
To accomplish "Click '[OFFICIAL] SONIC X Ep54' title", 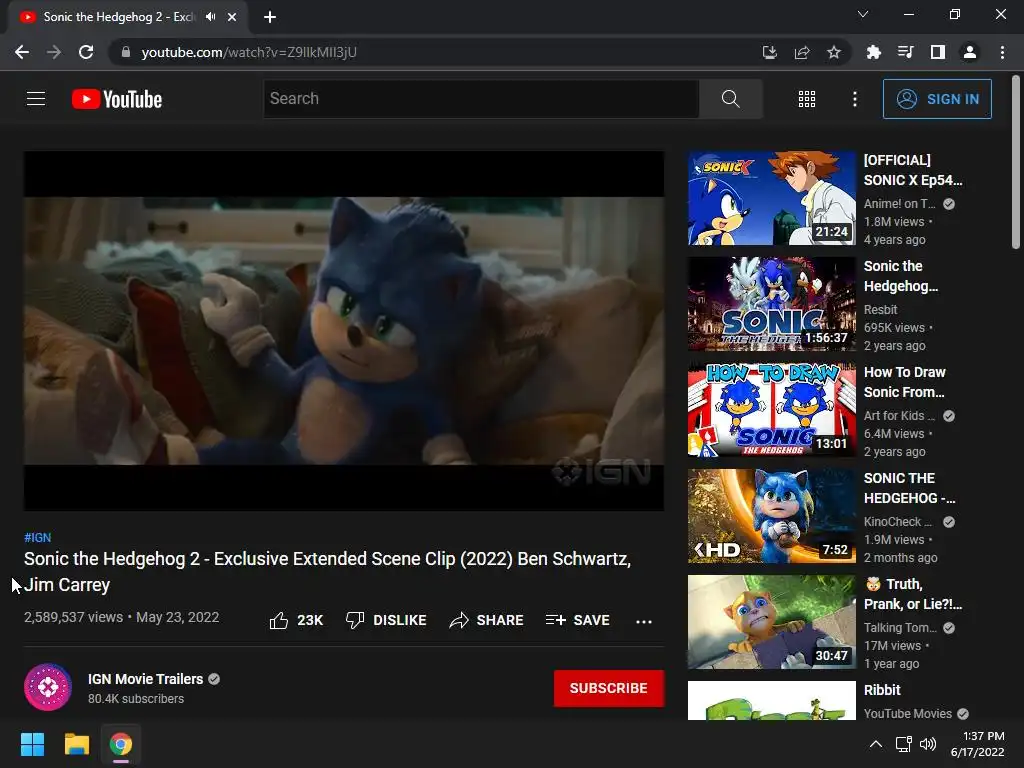I will point(913,170).
